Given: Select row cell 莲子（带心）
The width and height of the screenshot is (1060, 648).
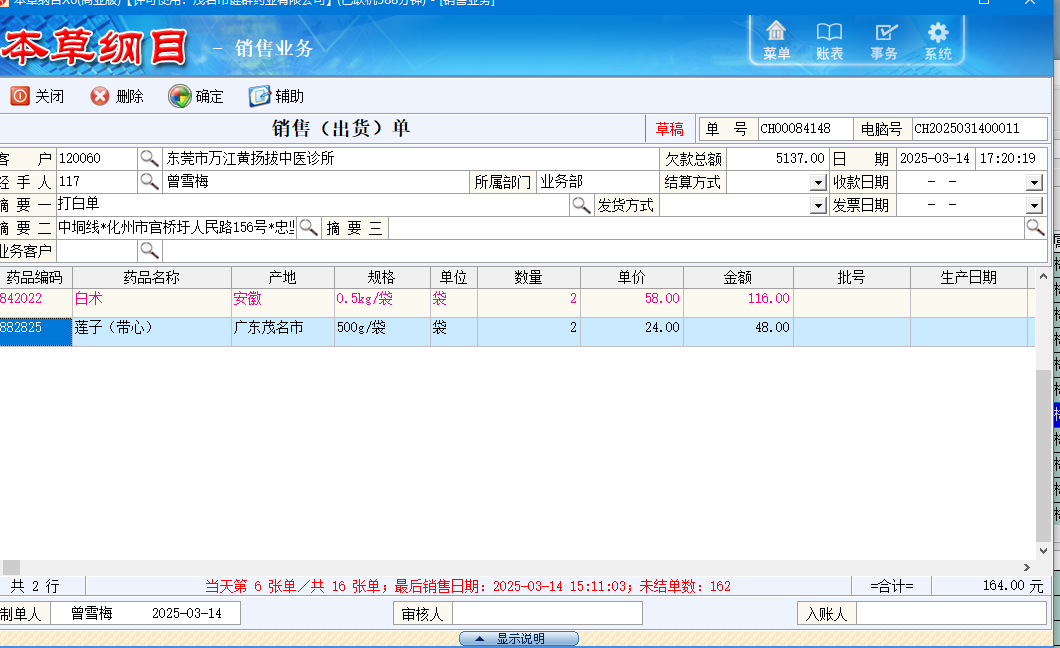Looking at the screenshot, I should pyautogui.click(x=151, y=332).
